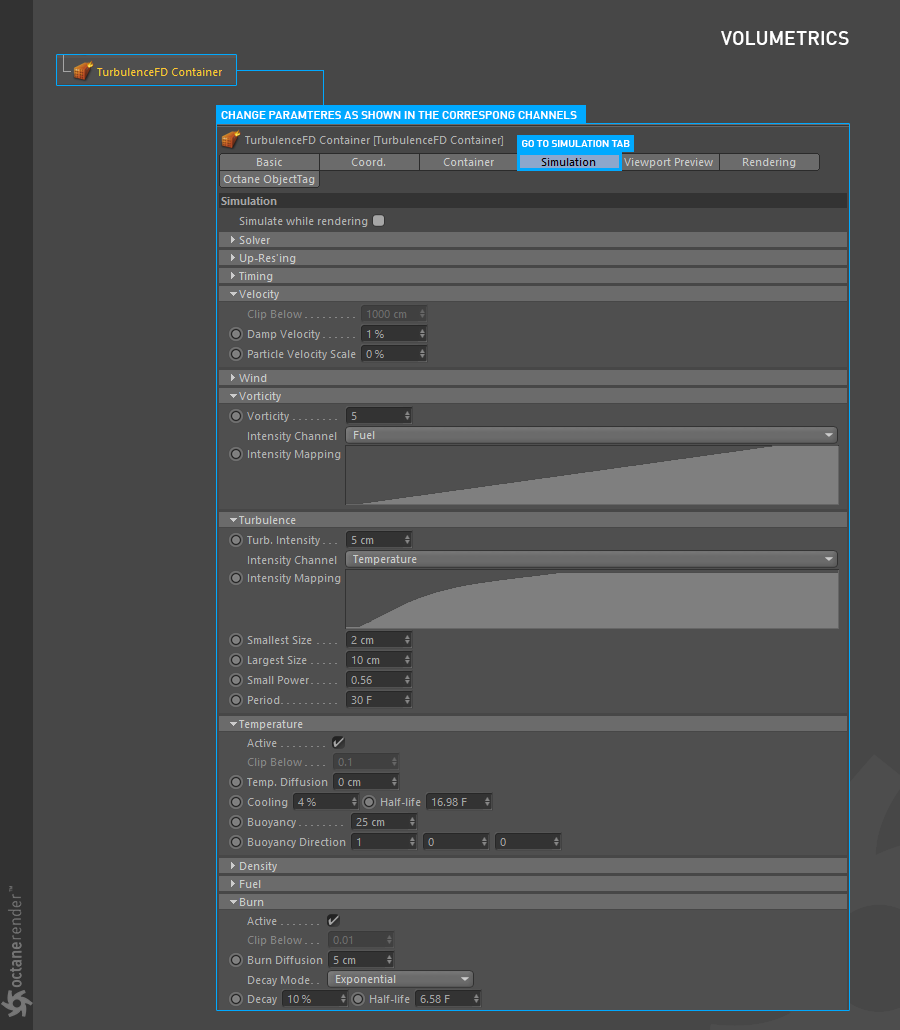
Task: Click the TurbulenceFD Container icon in the object tree
Action: [83, 71]
